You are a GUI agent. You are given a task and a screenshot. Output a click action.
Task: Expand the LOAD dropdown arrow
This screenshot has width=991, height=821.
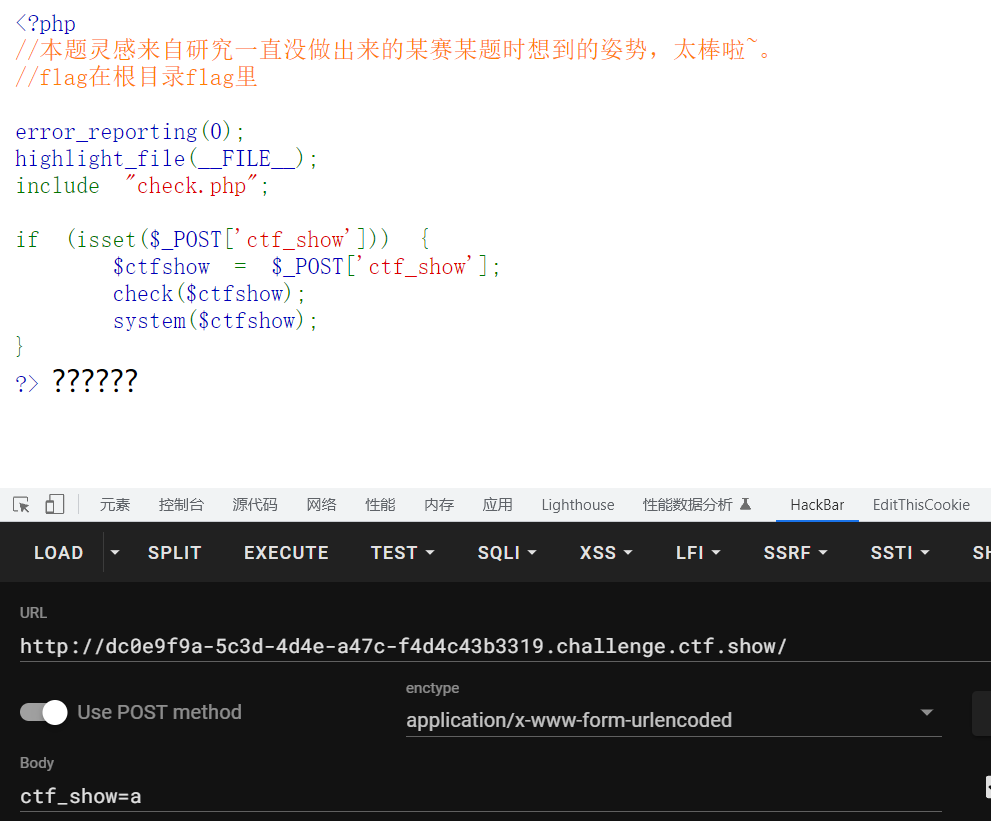(115, 552)
